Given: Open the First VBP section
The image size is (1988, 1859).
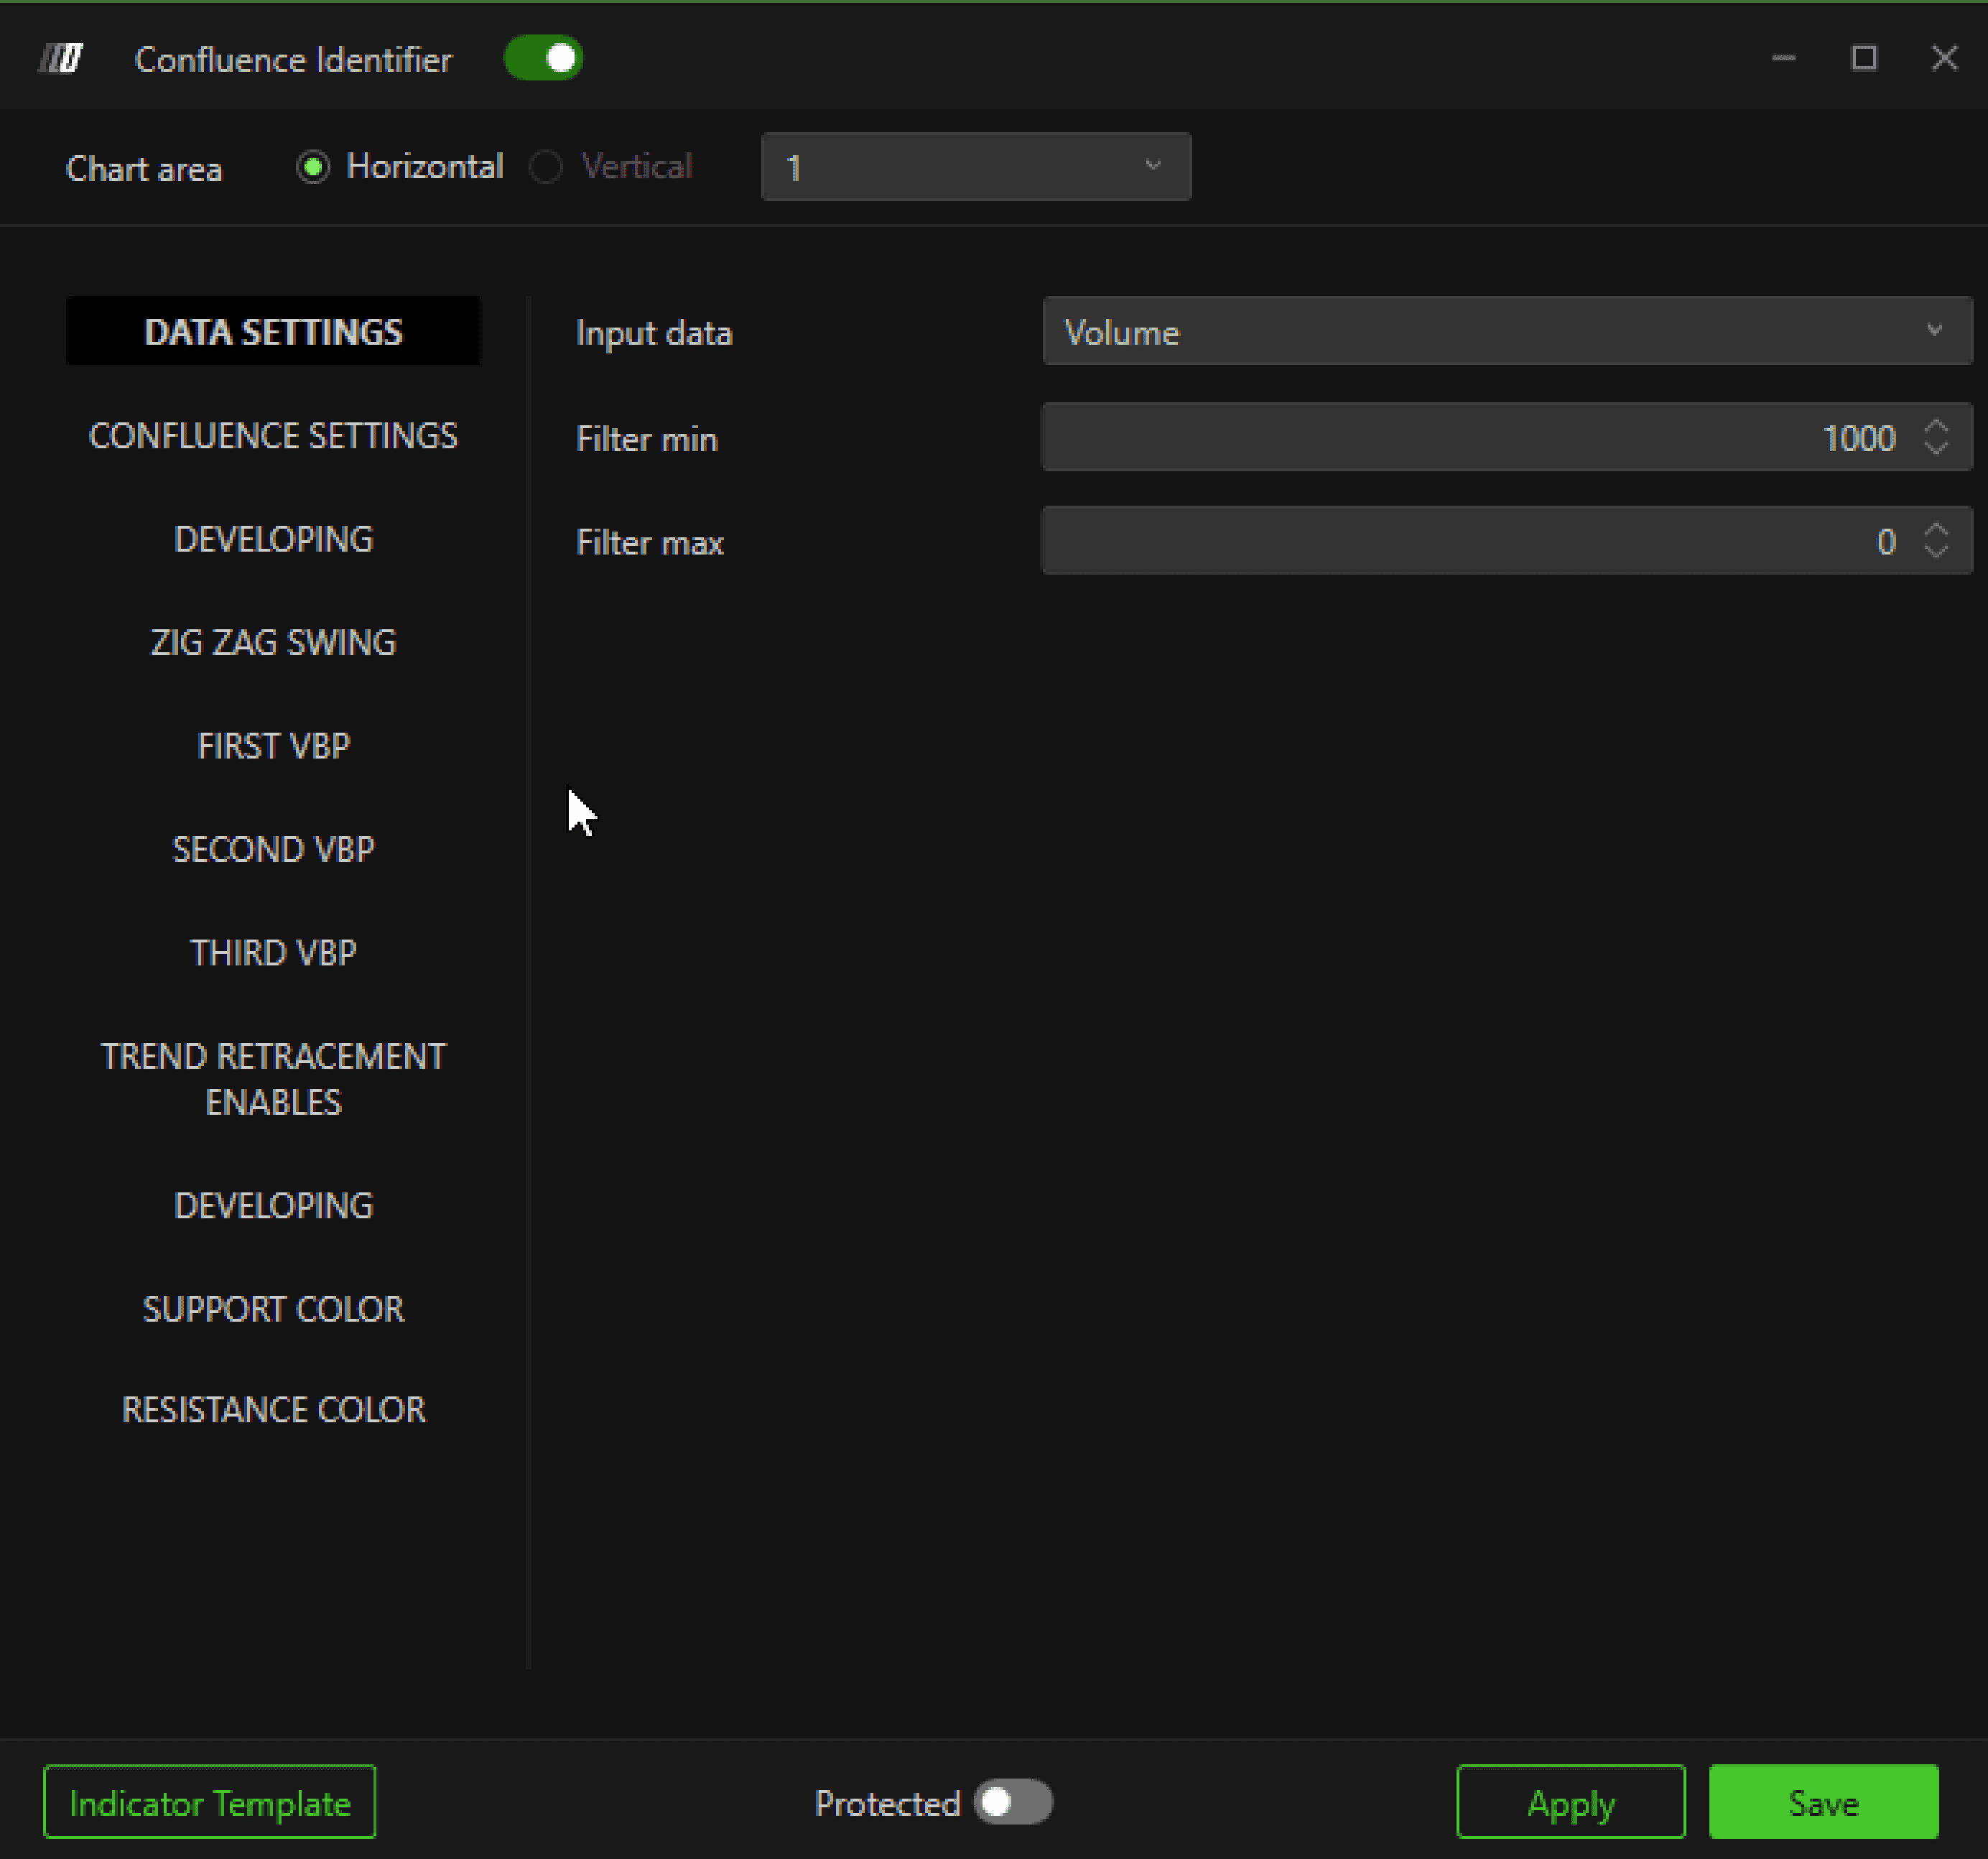Looking at the screenshot, I should click(x=273, y=746).
